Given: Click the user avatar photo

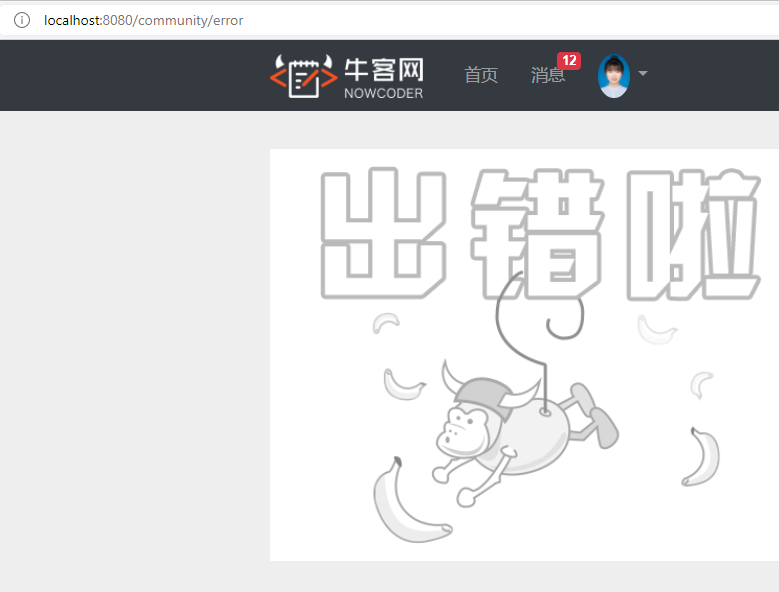Looking at the screenshot, I should 614,75.
